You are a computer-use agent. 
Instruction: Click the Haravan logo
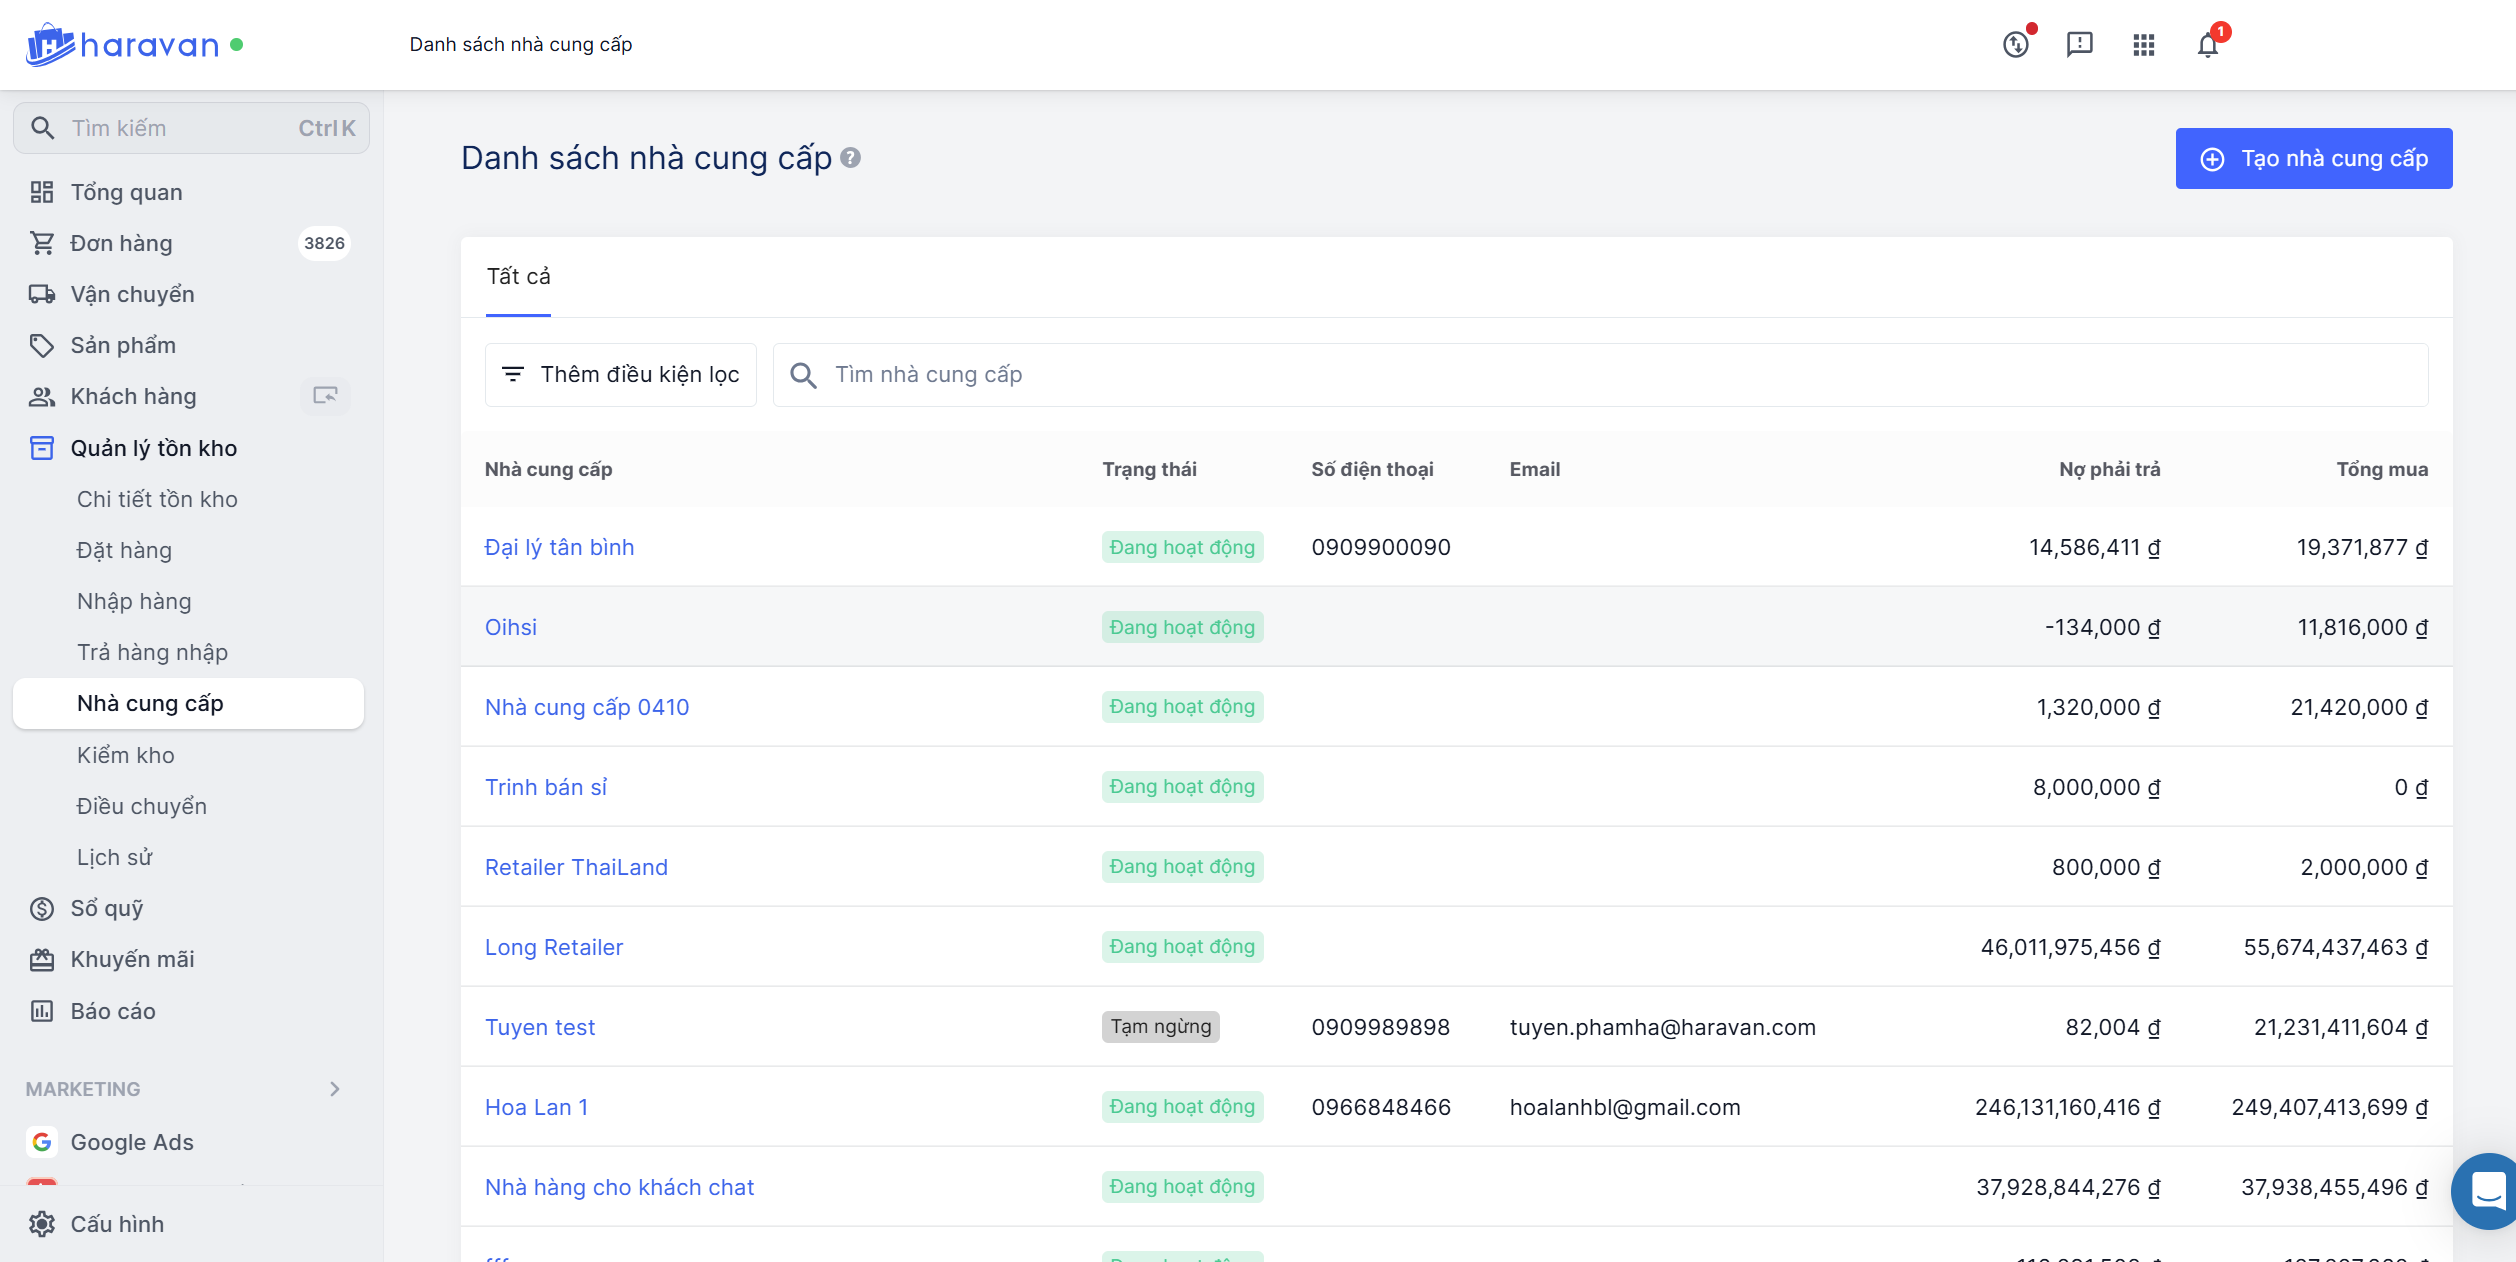(122, 45)
